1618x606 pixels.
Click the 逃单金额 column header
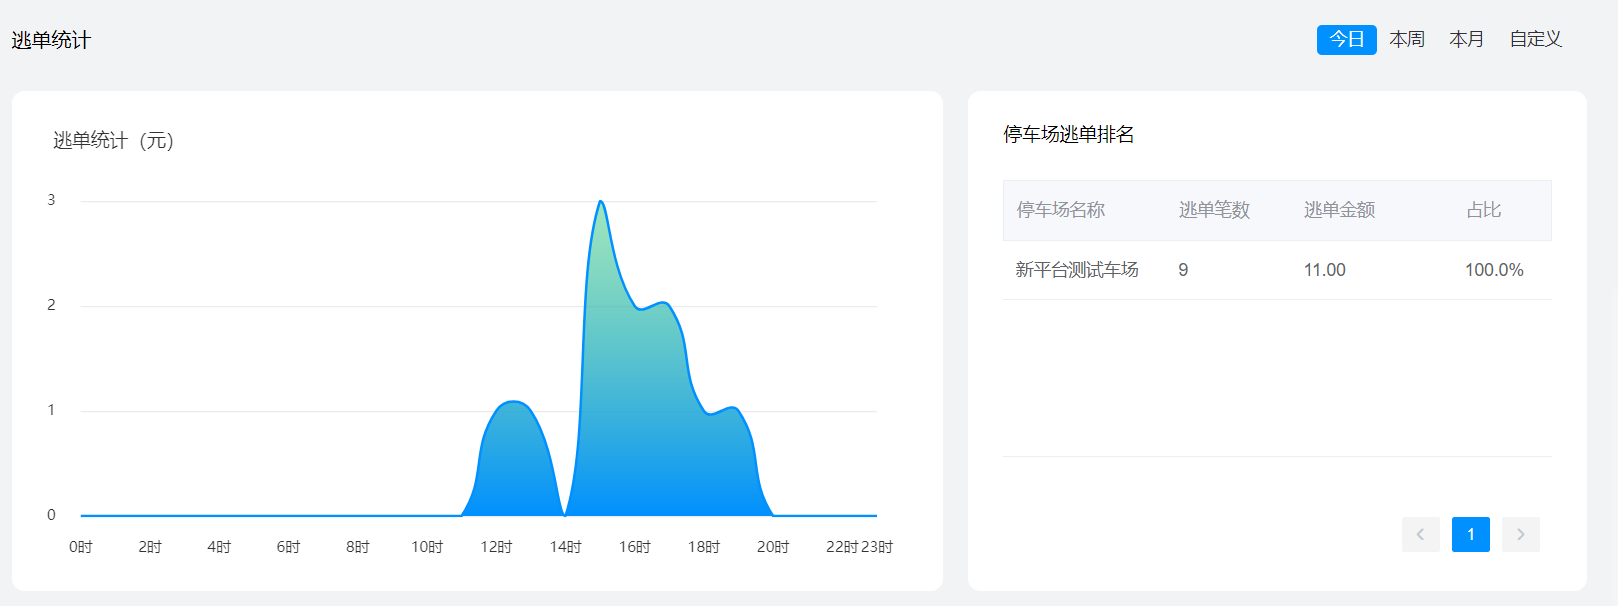click(x=1339, y=210)
